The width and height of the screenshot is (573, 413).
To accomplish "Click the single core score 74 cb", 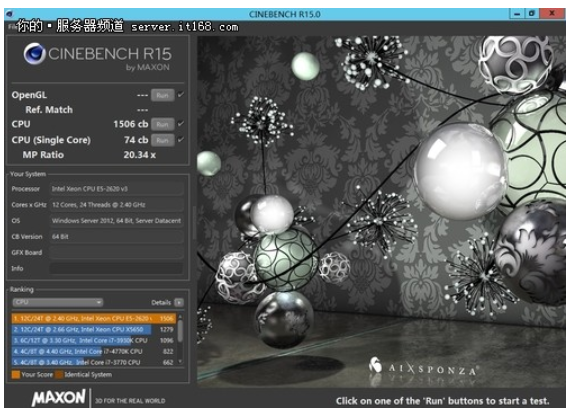I will [136, 140].
